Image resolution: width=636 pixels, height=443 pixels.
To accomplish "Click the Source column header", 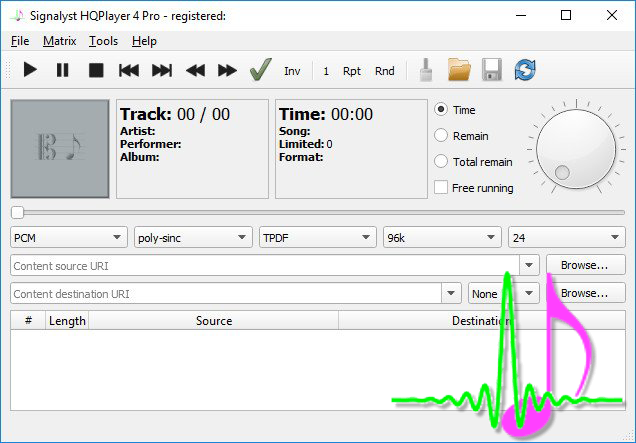I will tap(213, 320).
